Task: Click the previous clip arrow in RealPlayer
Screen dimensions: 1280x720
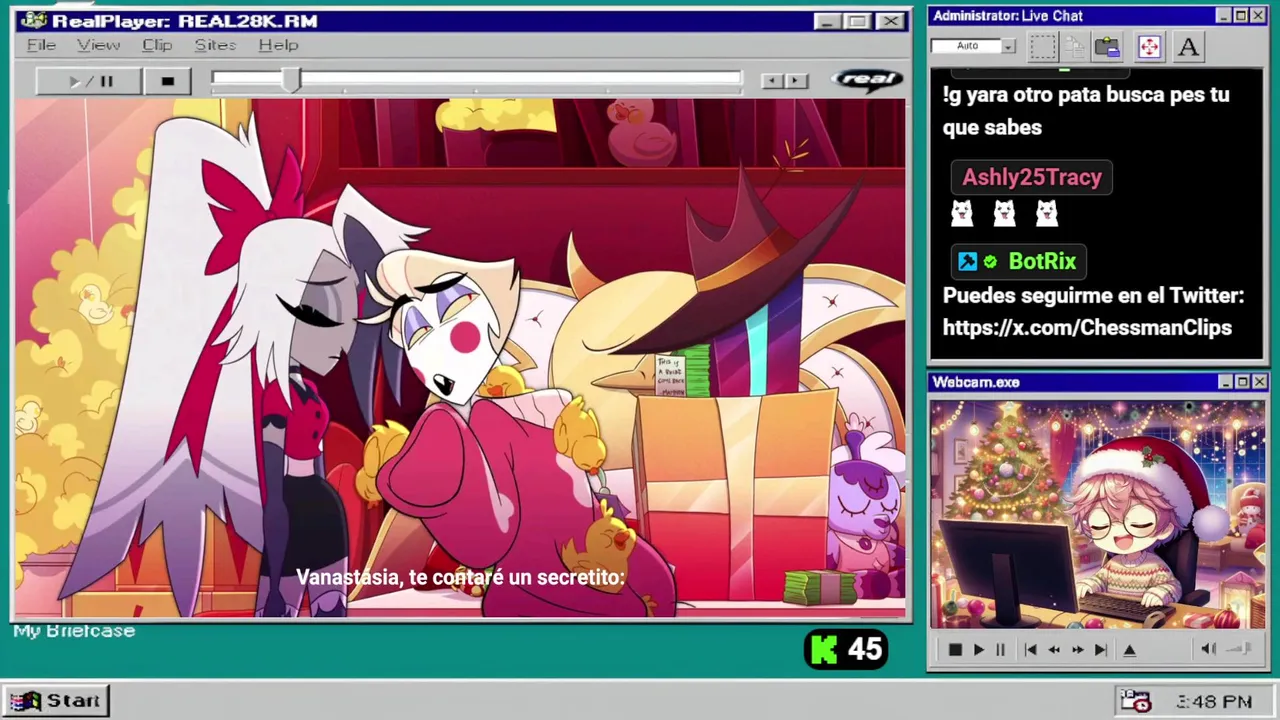Action: [771, 81]
